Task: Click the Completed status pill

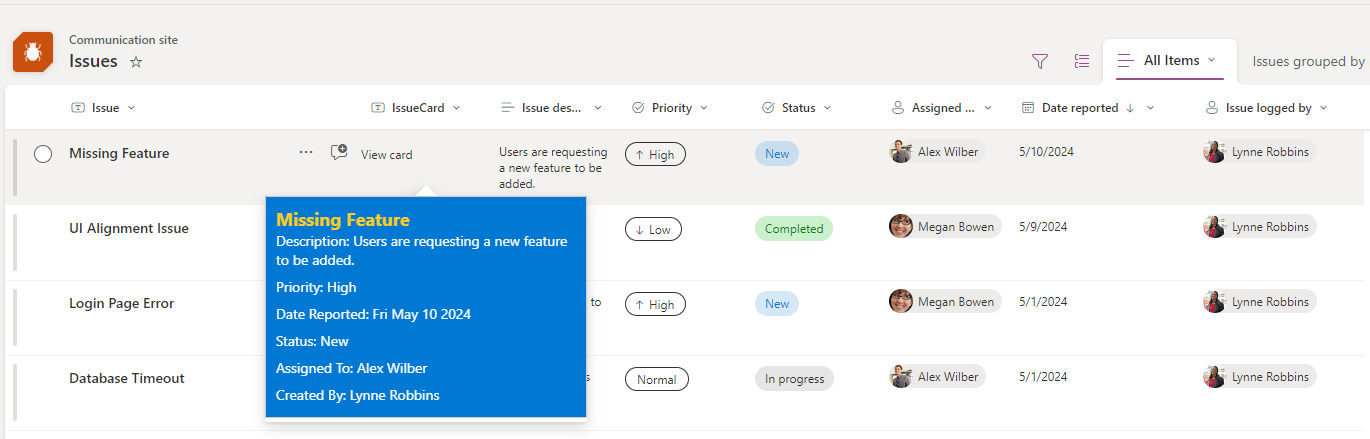Action: 794,229
